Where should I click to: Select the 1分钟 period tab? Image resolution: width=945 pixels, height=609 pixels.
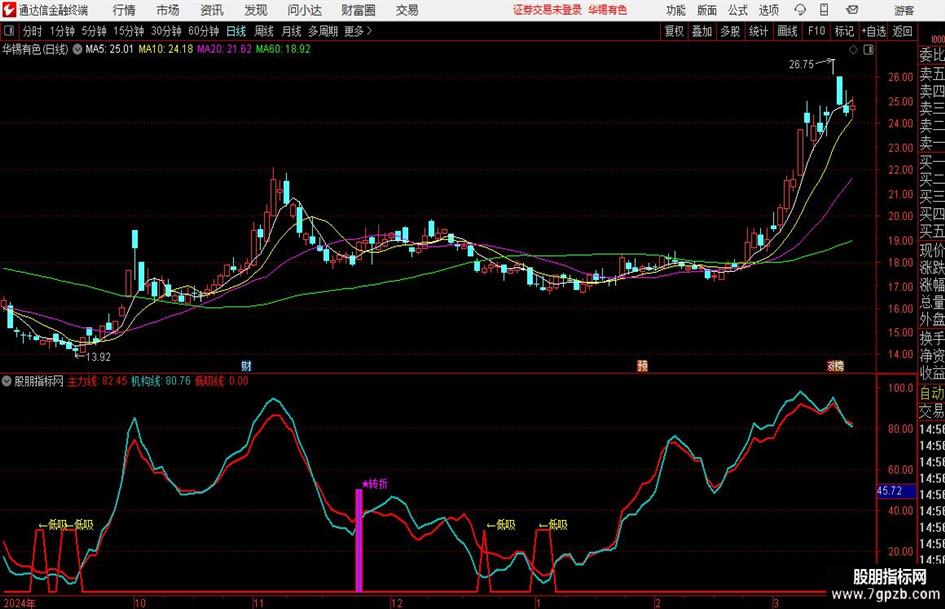[x=62, y=31]
